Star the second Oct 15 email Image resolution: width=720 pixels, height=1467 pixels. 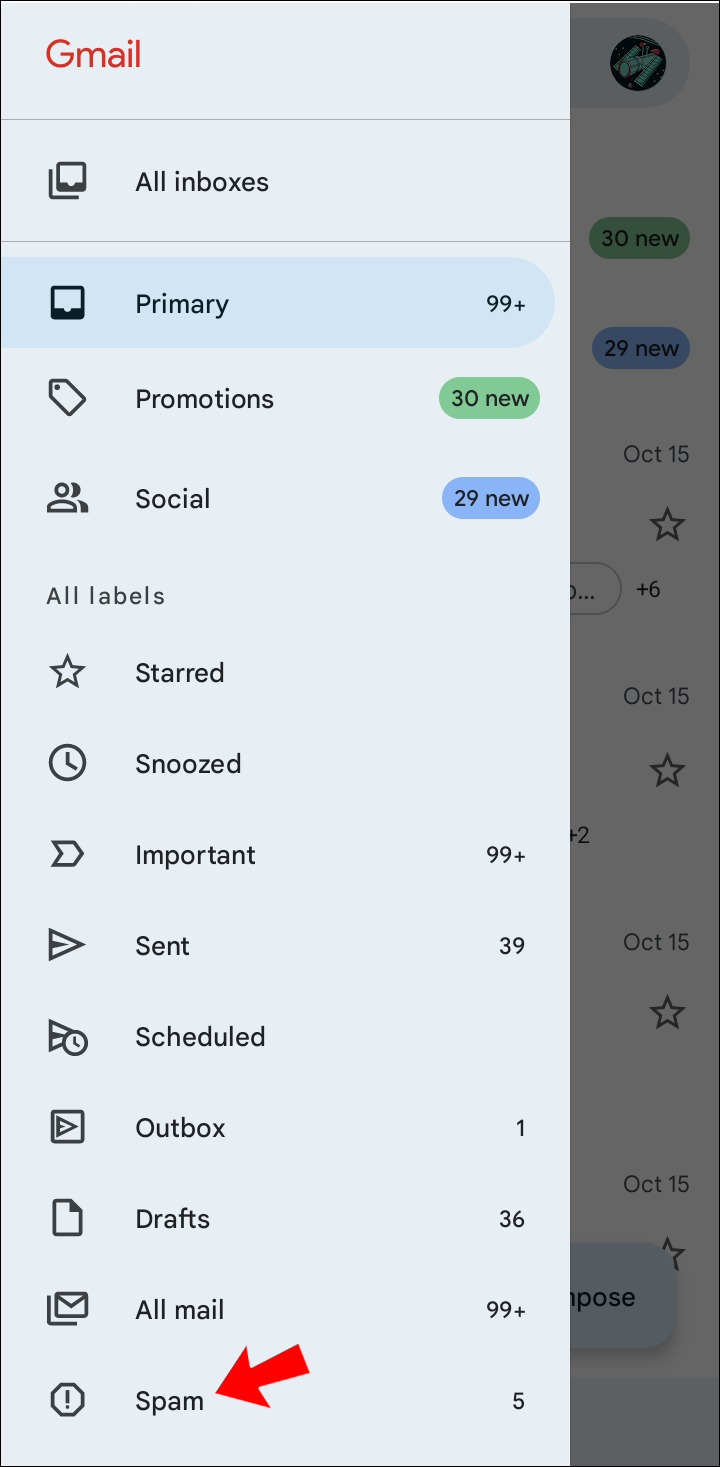pos(667,771)
